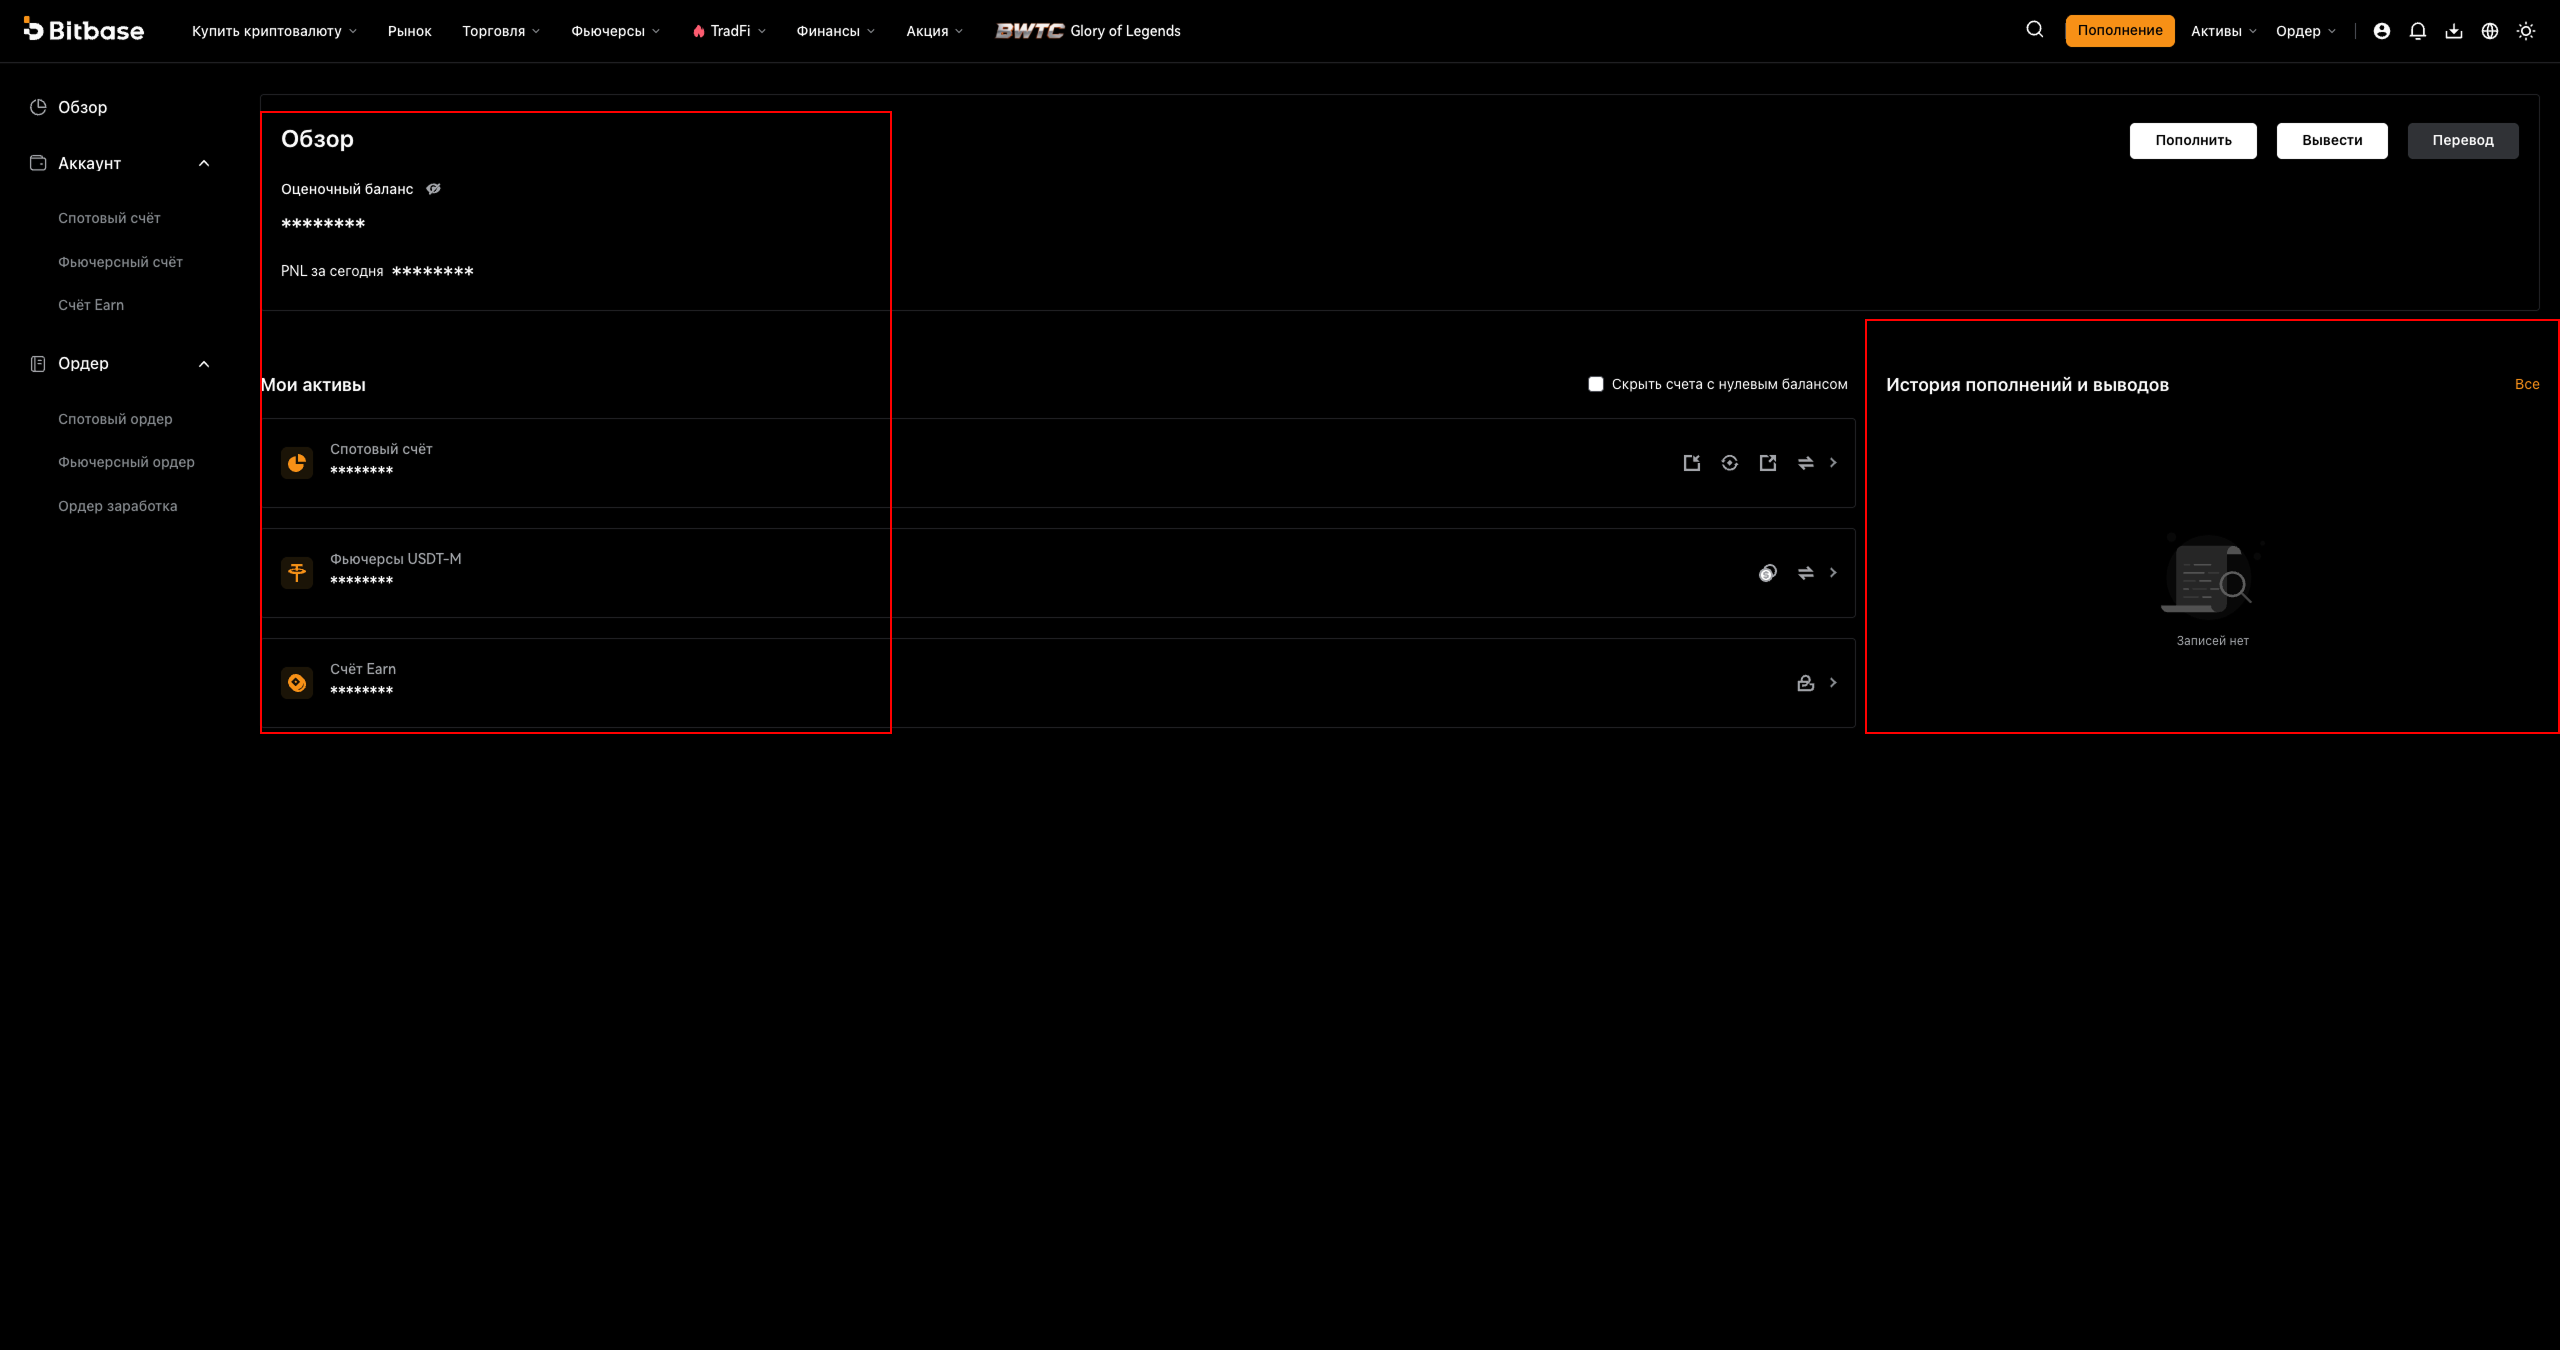Viewport: 2560px width, 1350px height.
Task: Click the Аккаунт wallet icon in sidebar
Action: 38,163
